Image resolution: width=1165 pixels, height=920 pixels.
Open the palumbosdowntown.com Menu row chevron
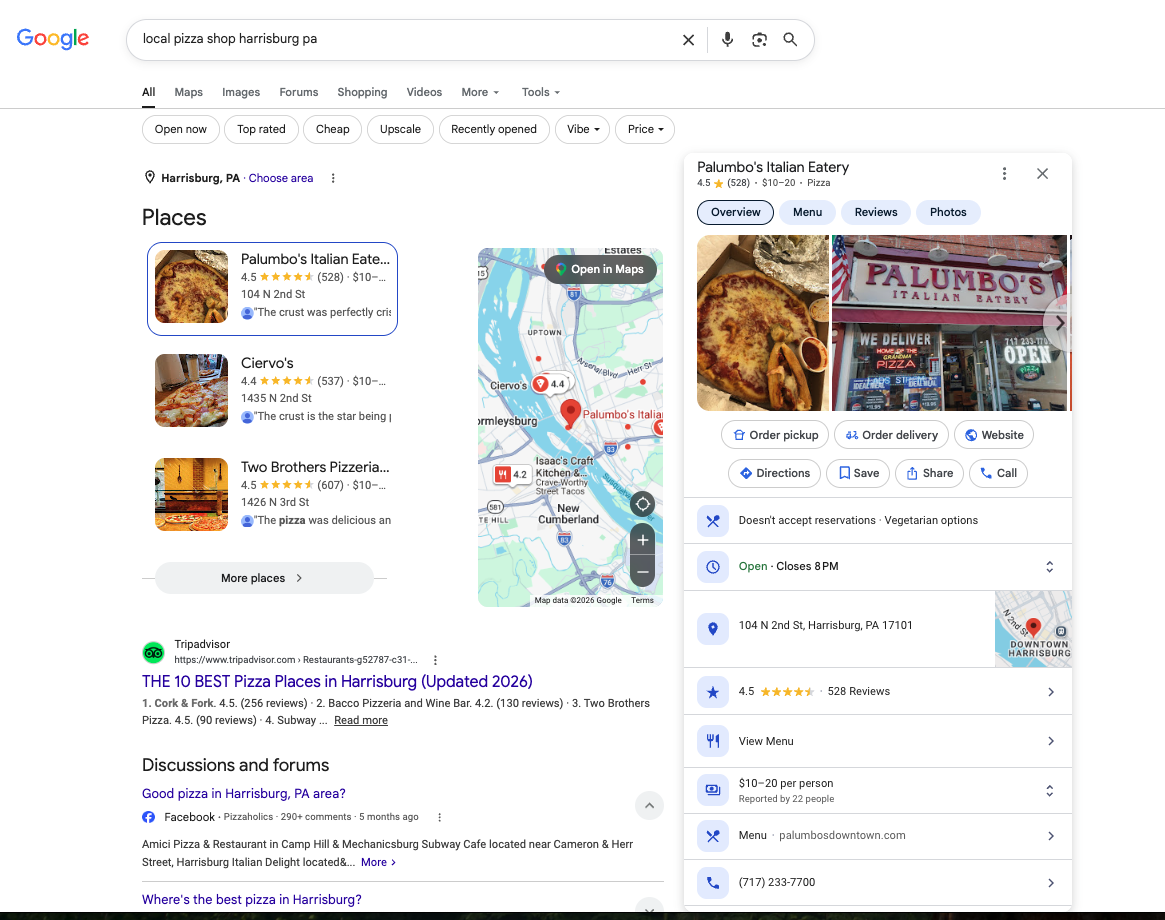(x=1051, y=836)
